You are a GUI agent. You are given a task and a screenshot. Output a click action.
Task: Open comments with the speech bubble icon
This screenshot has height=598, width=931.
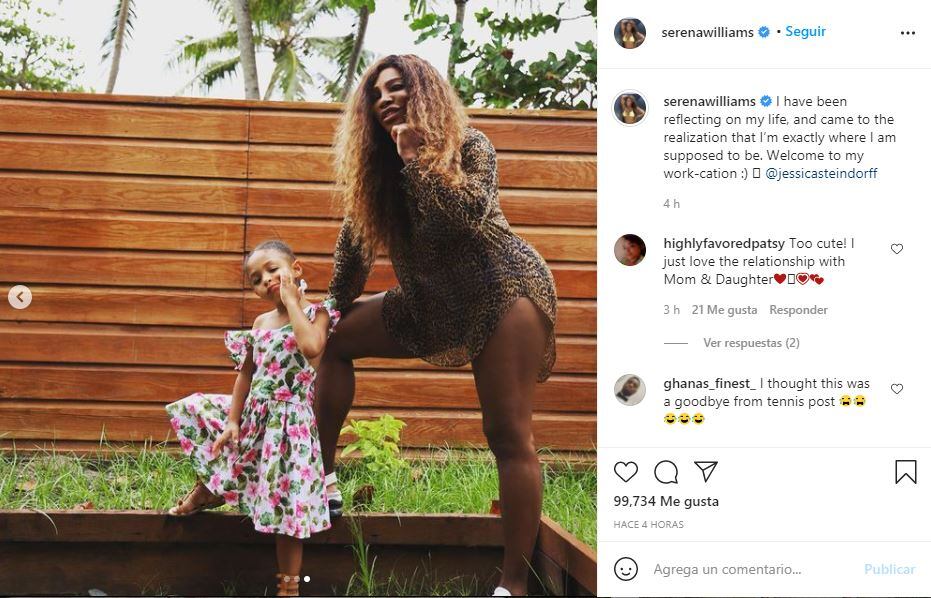(666, 472)
